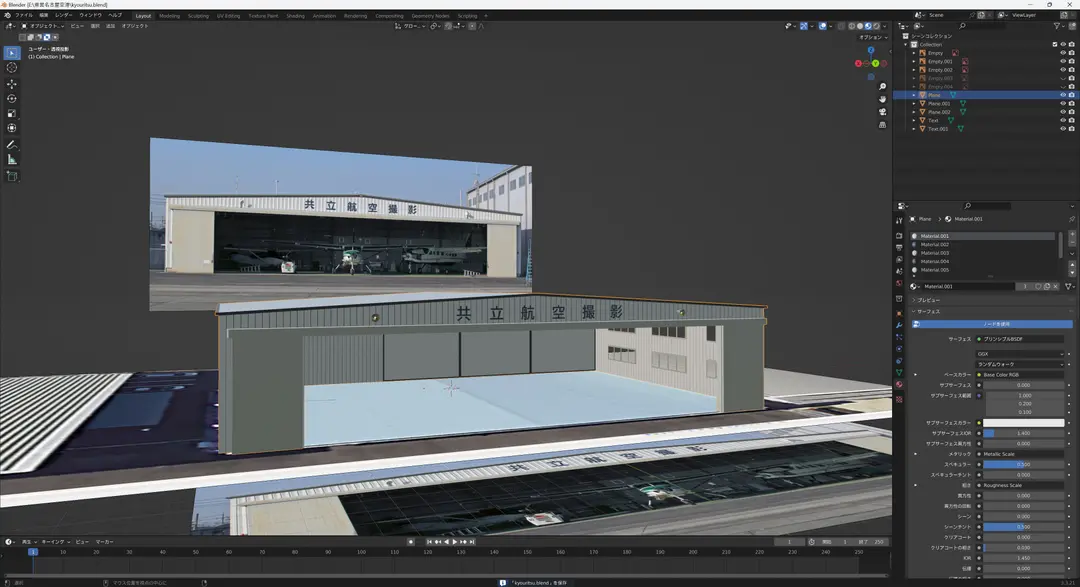This screenshot has height=587, width=1080.
Task: Open the Render properties tab icon
Action: pos(899,236)
